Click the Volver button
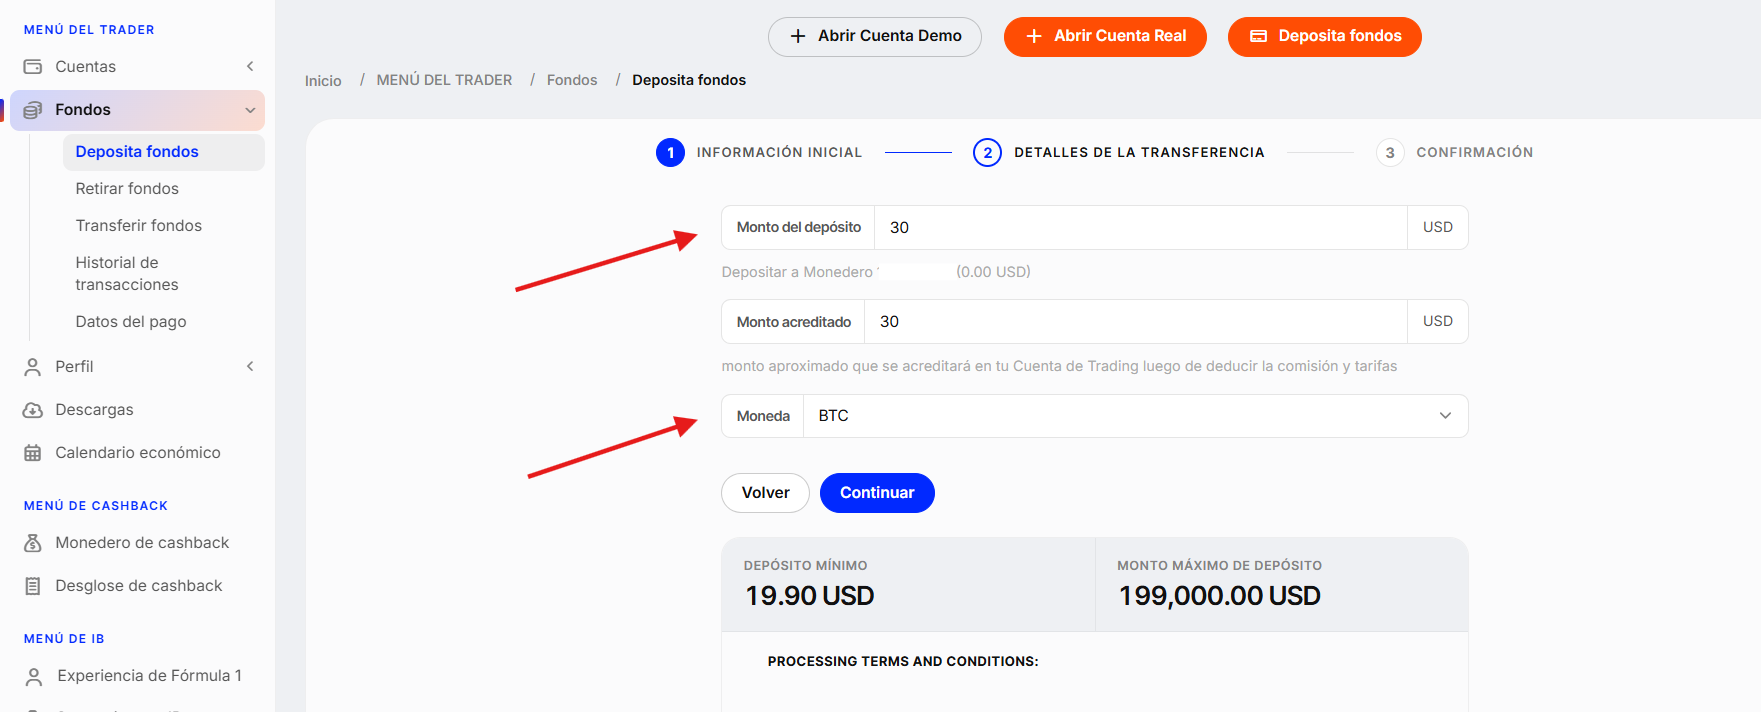The image size is (1761, 712). click(765, 493)
